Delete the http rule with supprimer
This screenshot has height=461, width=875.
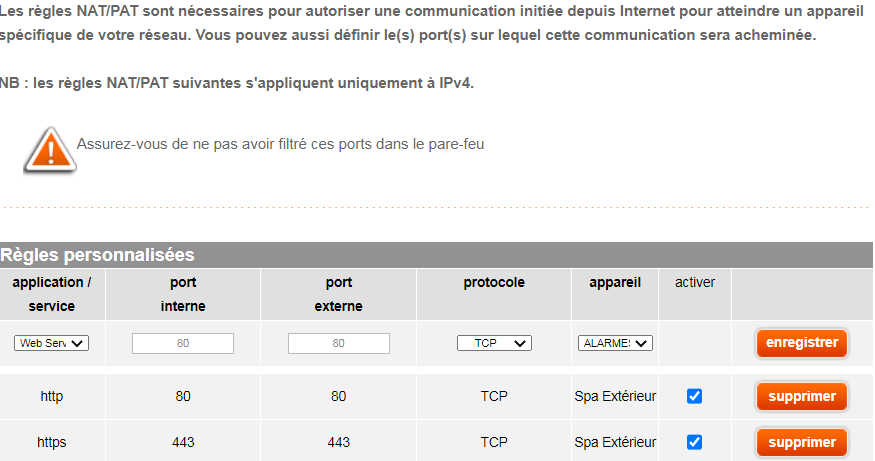[x=802, y=396]
